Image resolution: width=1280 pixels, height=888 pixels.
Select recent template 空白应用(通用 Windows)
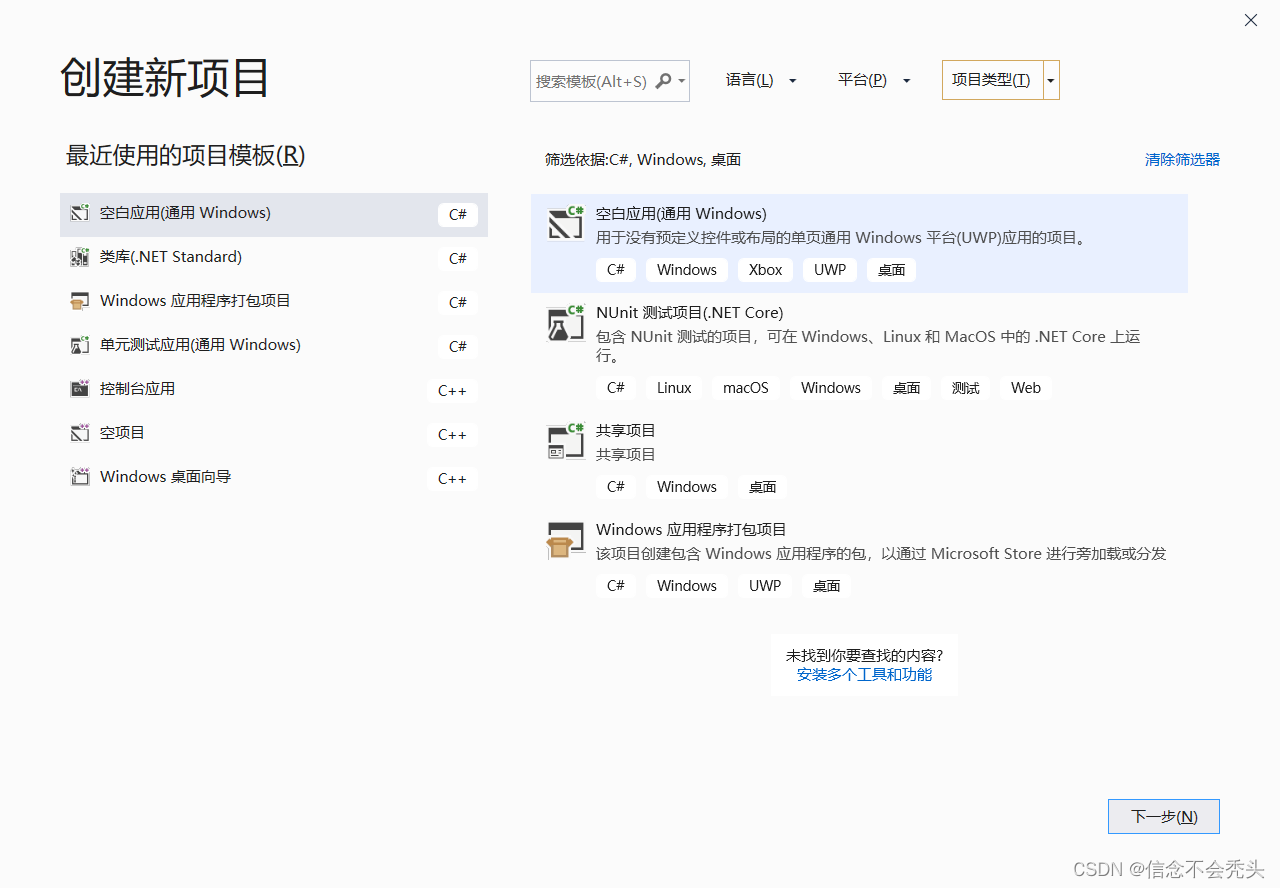coord(274,214)
